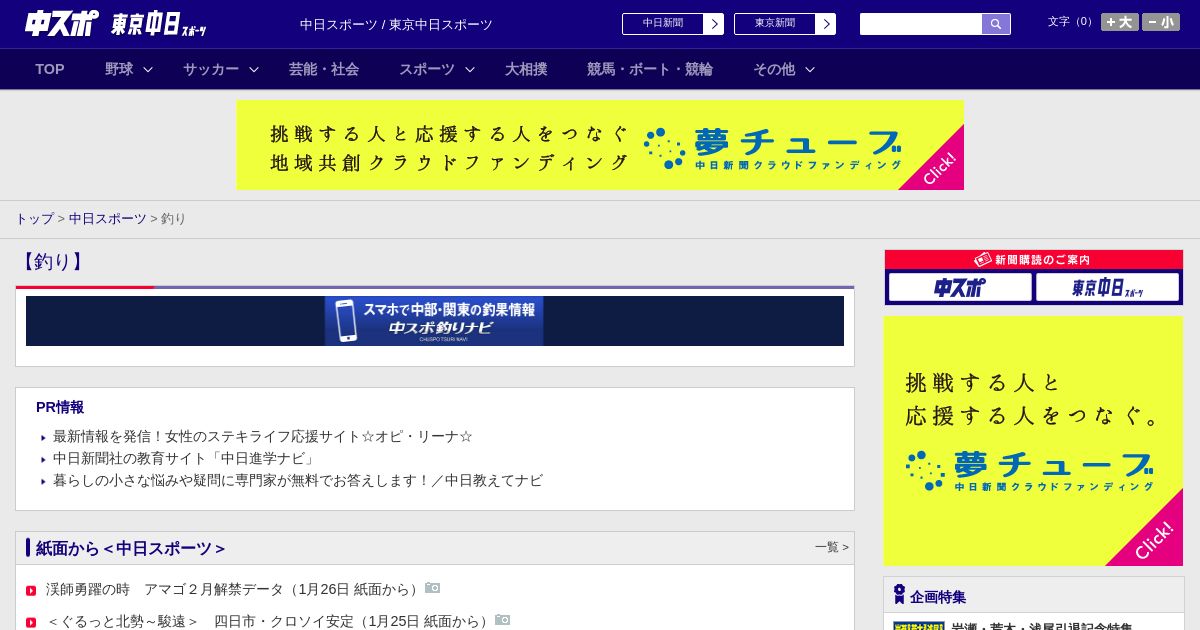The width and height of the screenshot is (1200, 630).
Task: Expand the 野球 dropdown chevron
Action: click(148, 69)
